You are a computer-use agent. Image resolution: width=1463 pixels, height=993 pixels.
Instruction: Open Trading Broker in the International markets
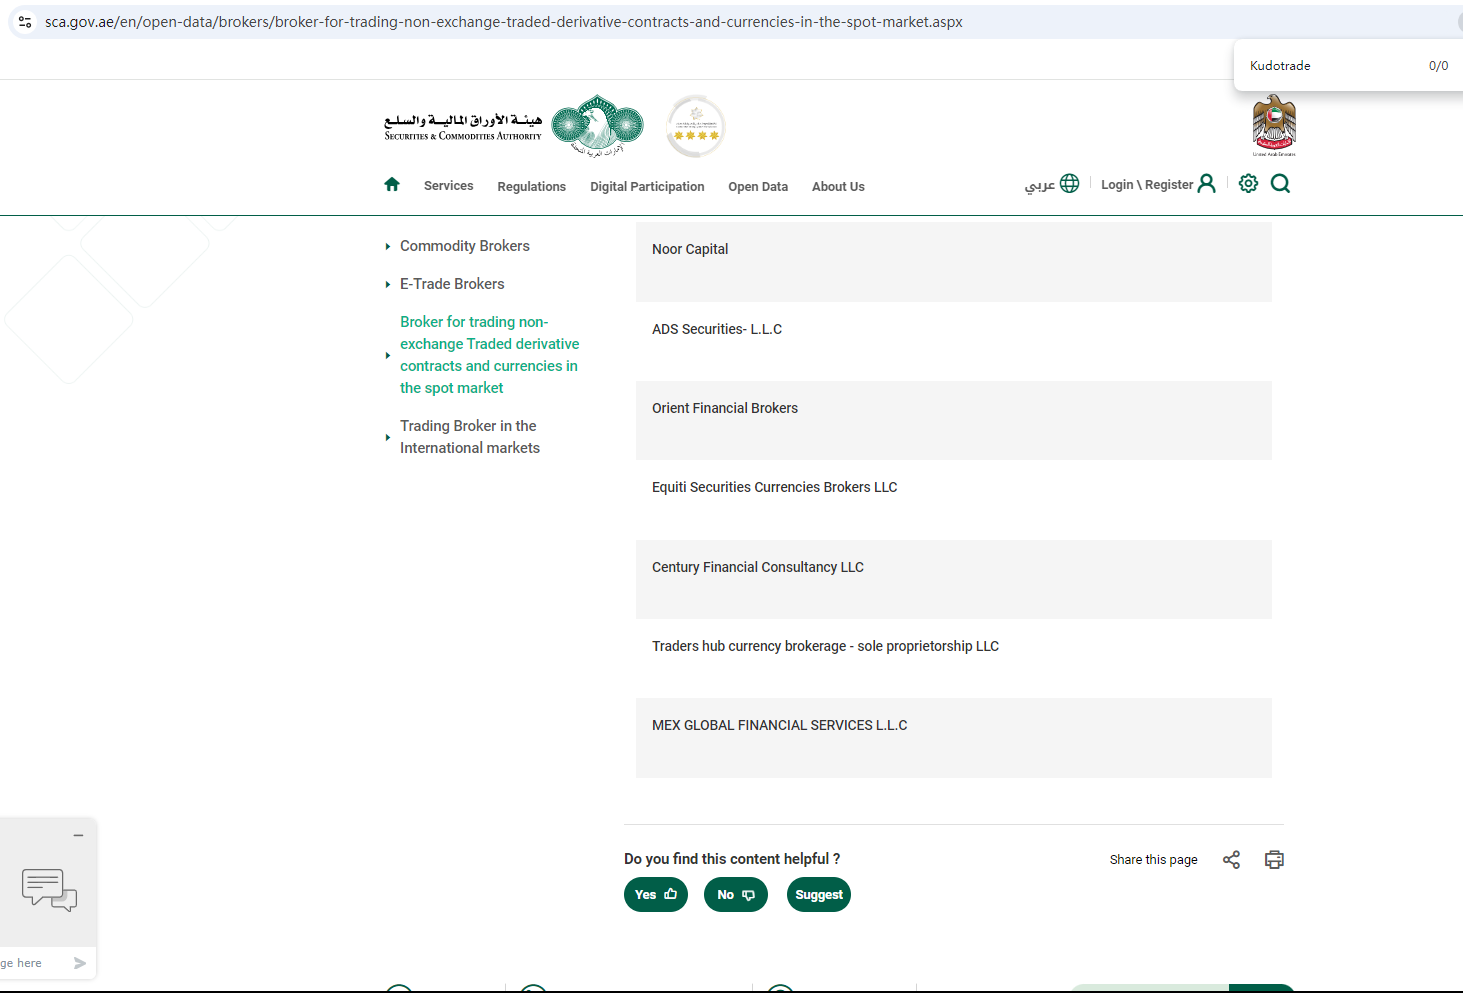pos(470,437)
